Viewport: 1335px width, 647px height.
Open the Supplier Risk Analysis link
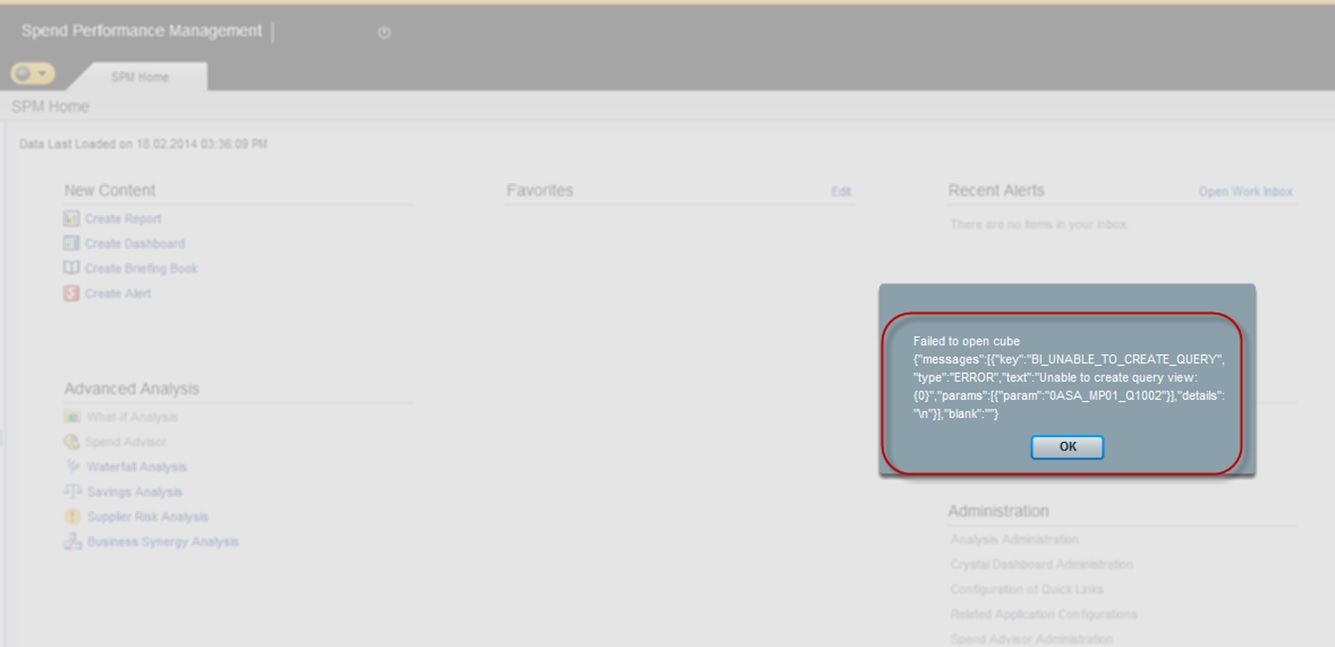148,517
